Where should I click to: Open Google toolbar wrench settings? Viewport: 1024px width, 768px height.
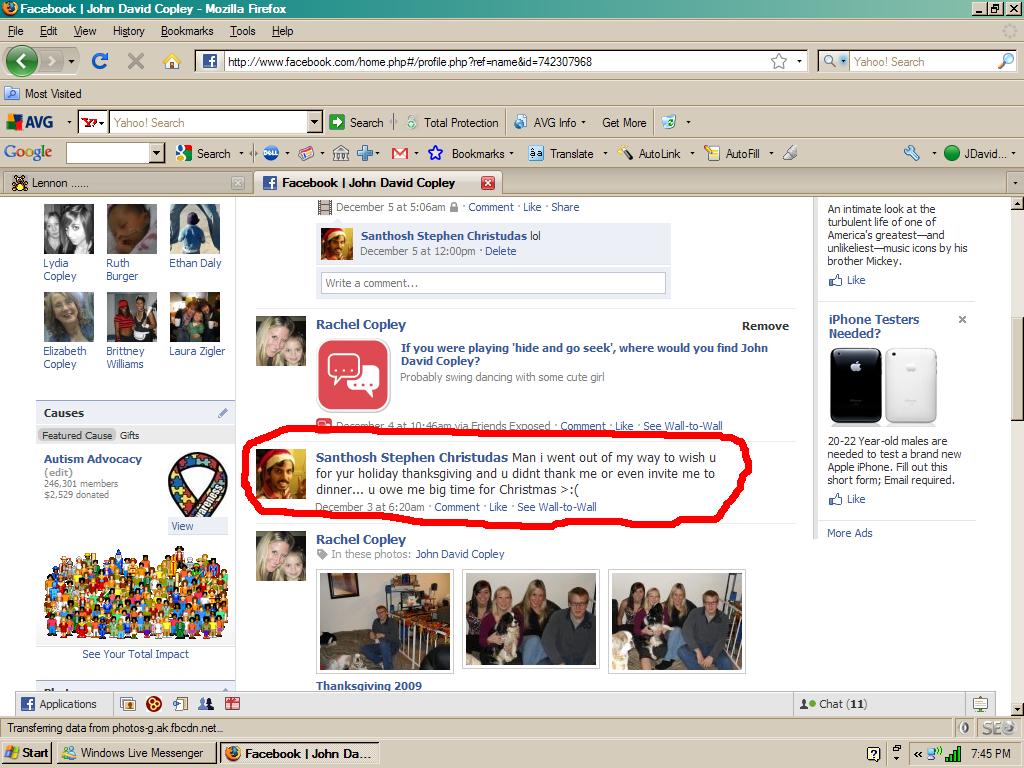(x=912, y=153)
